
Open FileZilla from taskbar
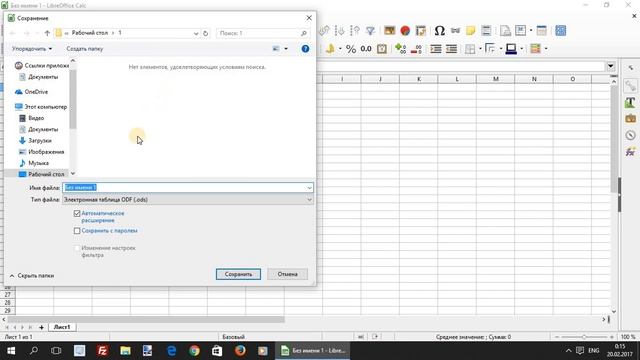coord(102,351)
